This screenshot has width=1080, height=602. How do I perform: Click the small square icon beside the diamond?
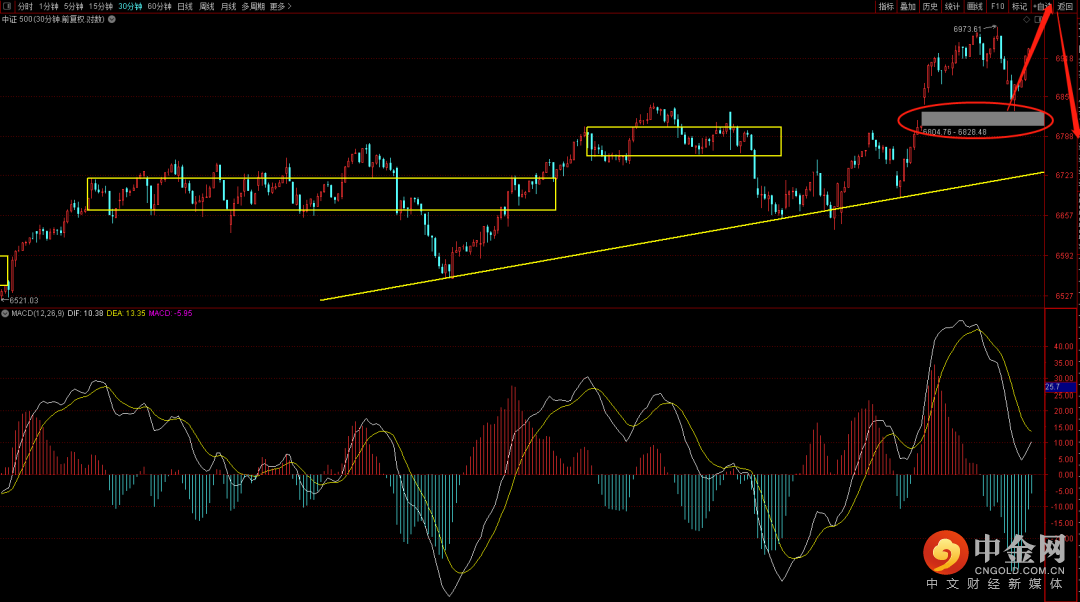1037,19
